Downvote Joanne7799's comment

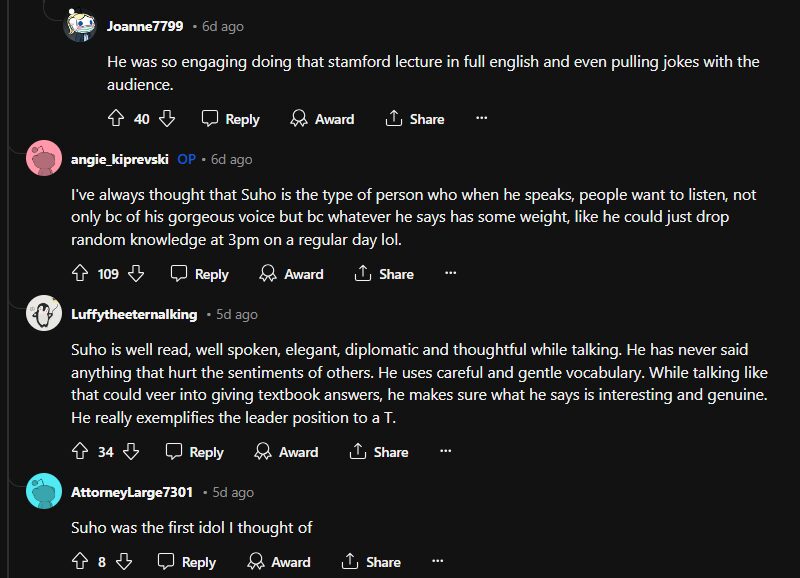click(167, 118)
